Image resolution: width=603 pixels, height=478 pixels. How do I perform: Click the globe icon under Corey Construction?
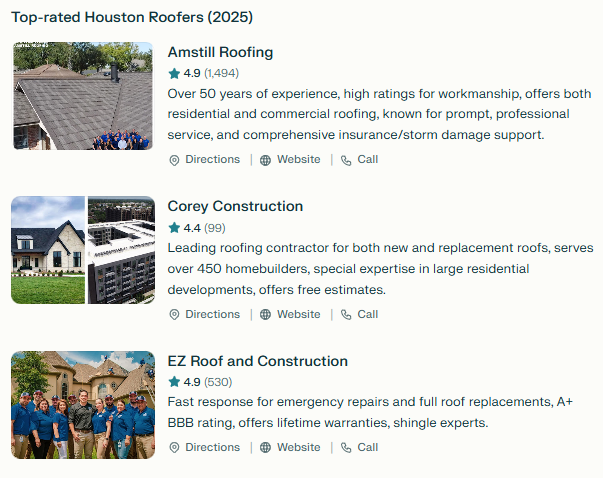coord(265,315)
